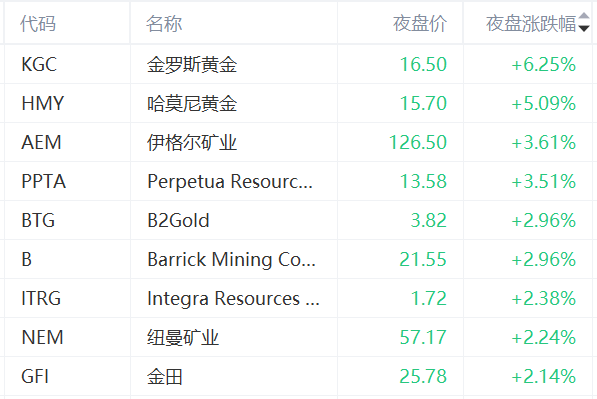Click the 名称 column header
The height and width of the screenshot is (399, 597).
tap(164, 24)
